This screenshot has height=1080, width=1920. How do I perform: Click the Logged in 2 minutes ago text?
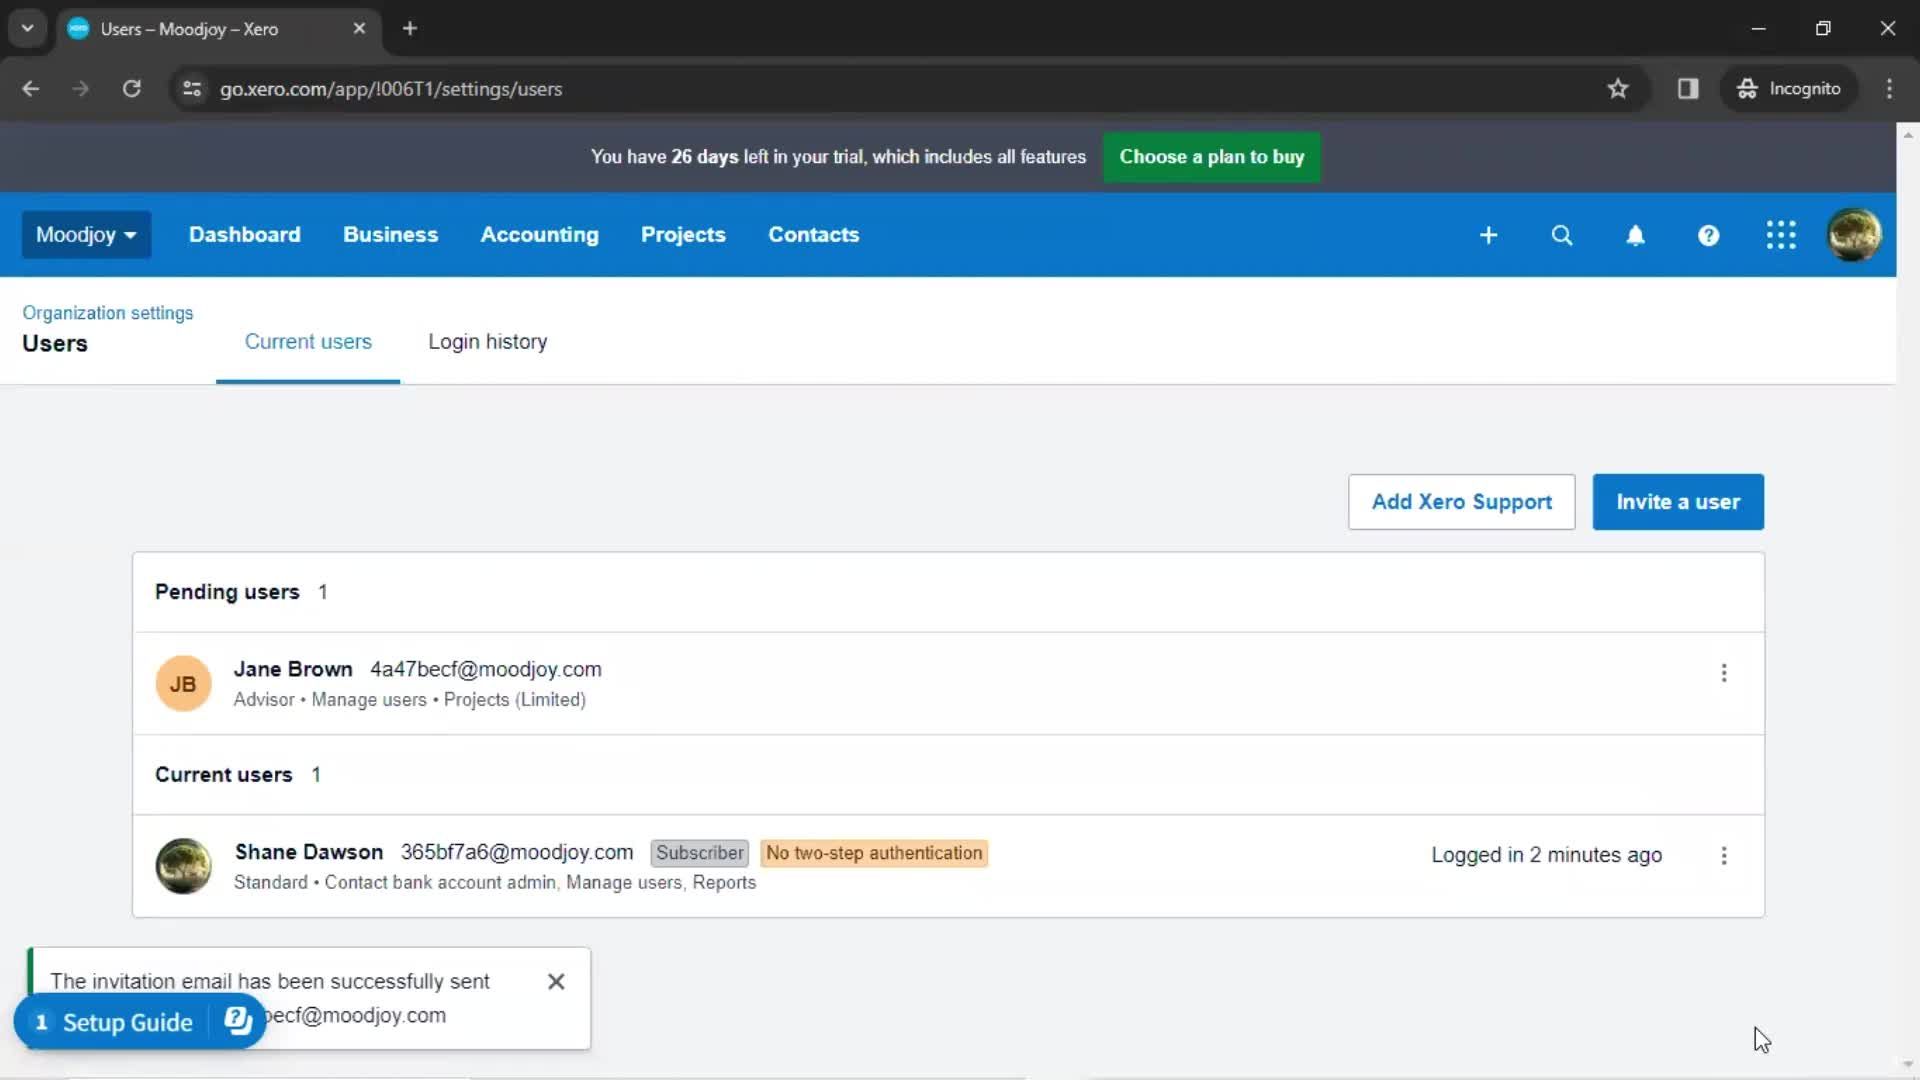1547,855
